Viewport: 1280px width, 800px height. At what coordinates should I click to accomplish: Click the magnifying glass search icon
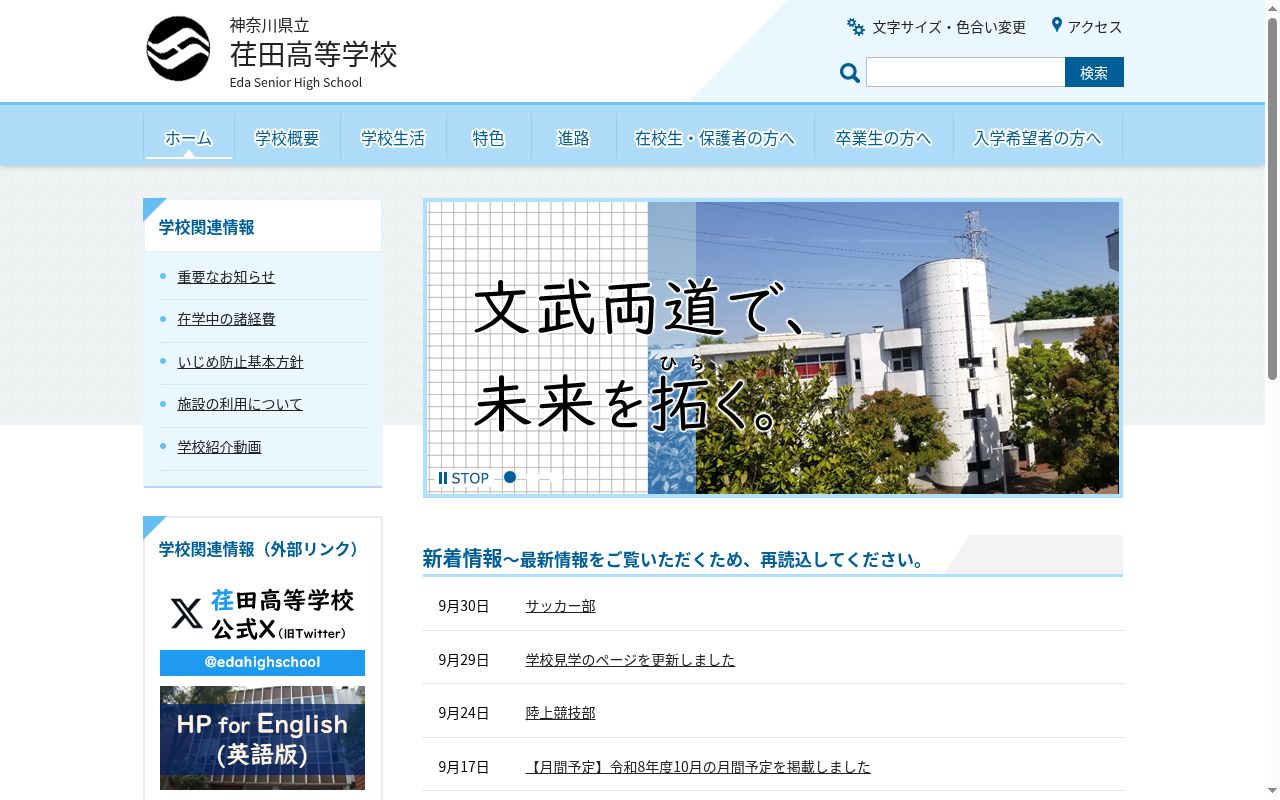point(850,73)
